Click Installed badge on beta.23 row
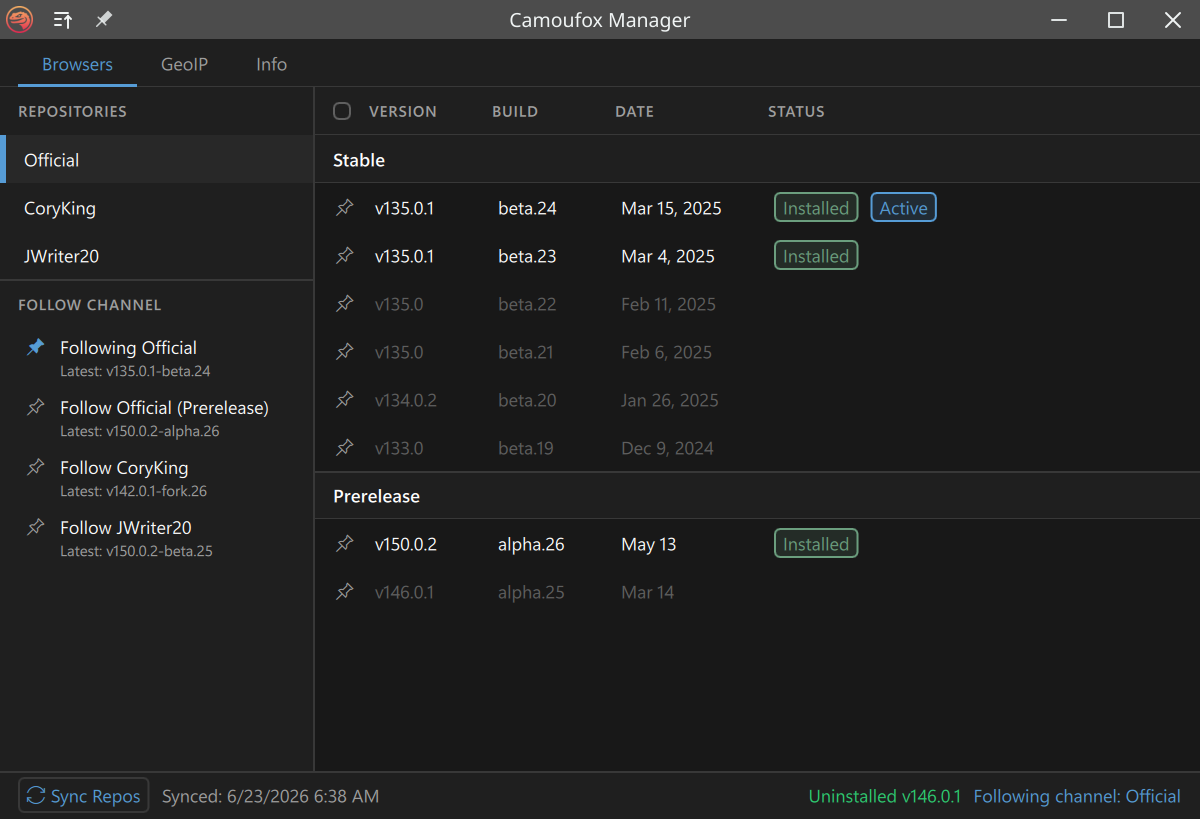This screenshot has height=819, width=1200. 816,256
